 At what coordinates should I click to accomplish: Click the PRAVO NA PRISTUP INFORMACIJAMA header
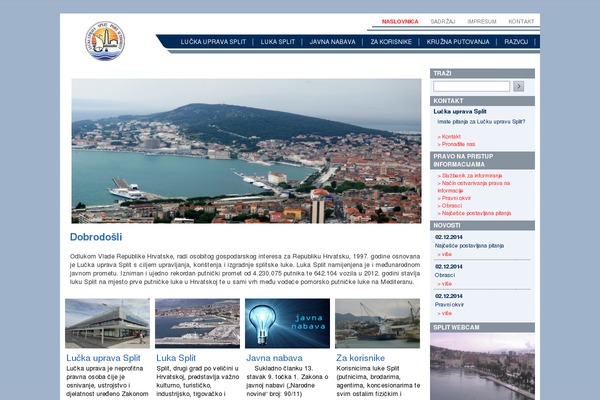point(483,160)
